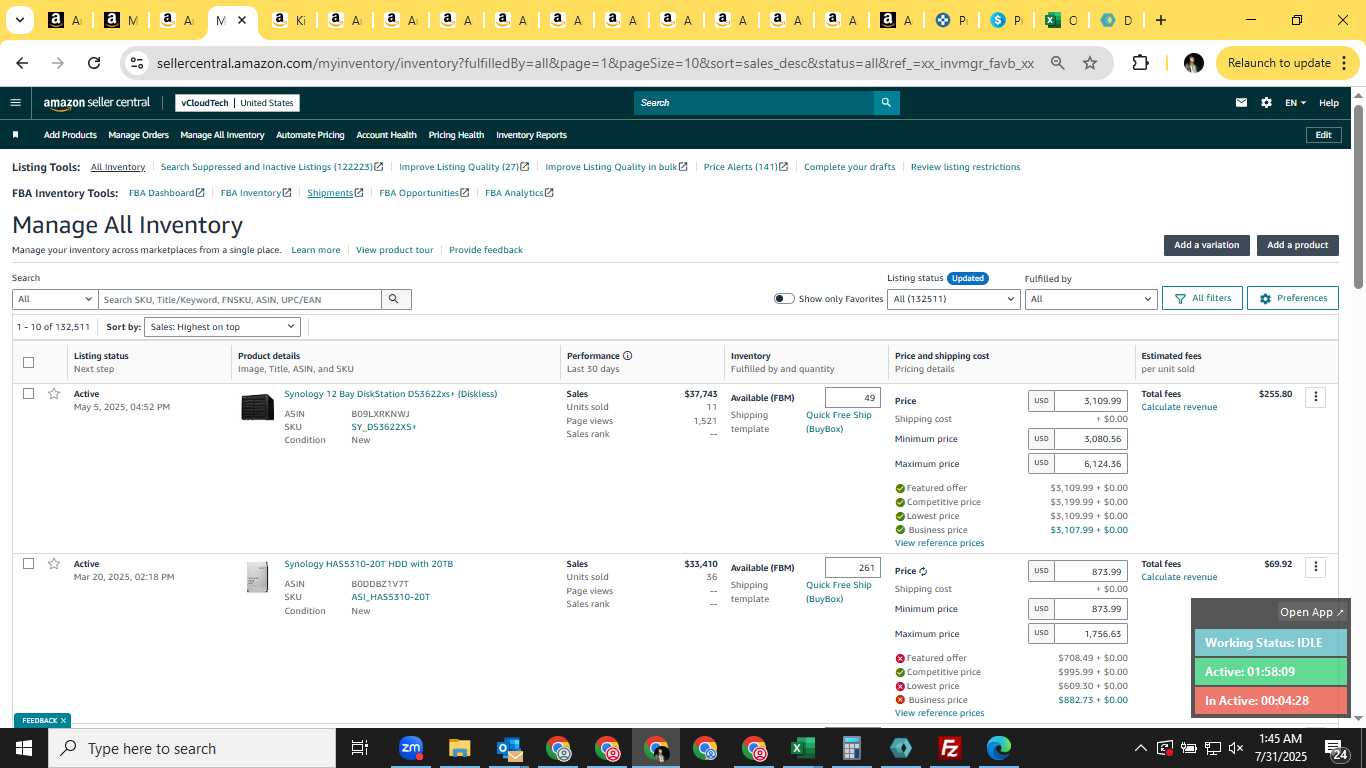Viewport: 1366px width, 768px height.
Task: Open Calculator from the taskbar
Action: [x=852, y=748]
